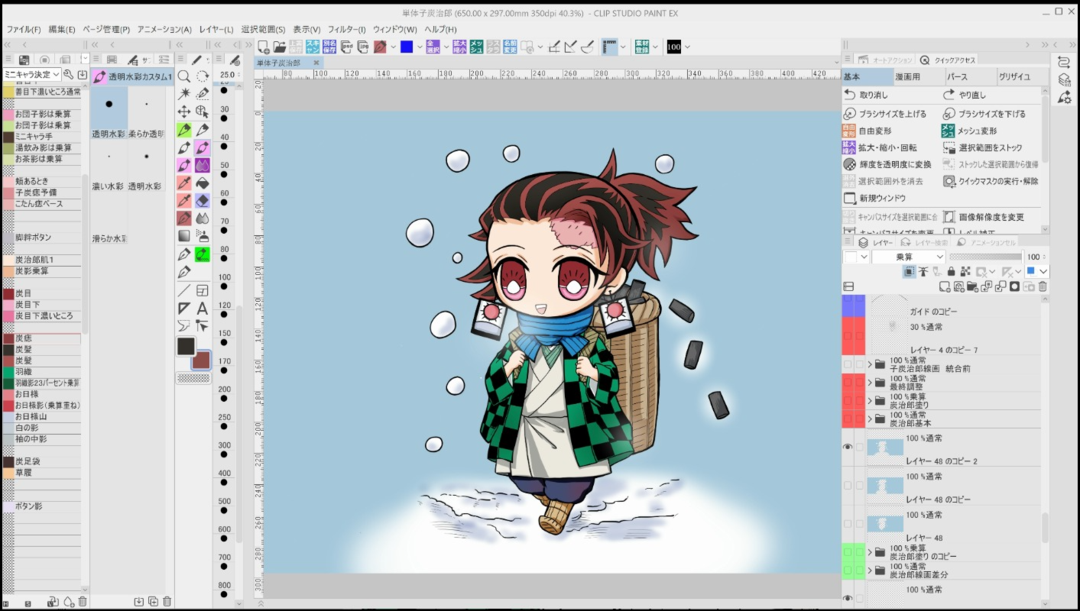Viewport: 1080px width, 611px height.
Task: Hide layer レイヤー 48 のコピー 2
Action: pyautogui.click(x=848, y=447)
